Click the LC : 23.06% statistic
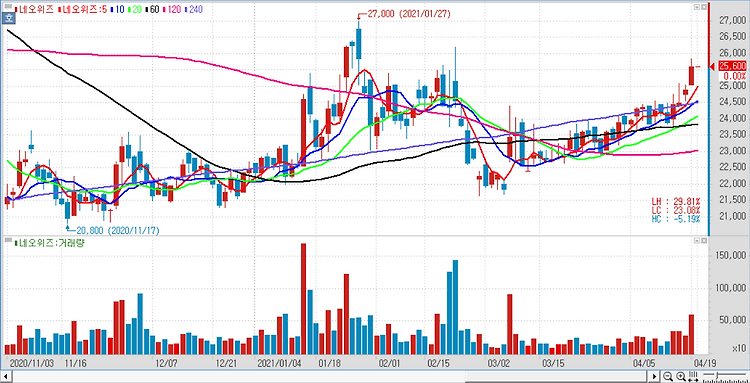The height and width of the screenshot is (383, 750). [676, 210]
